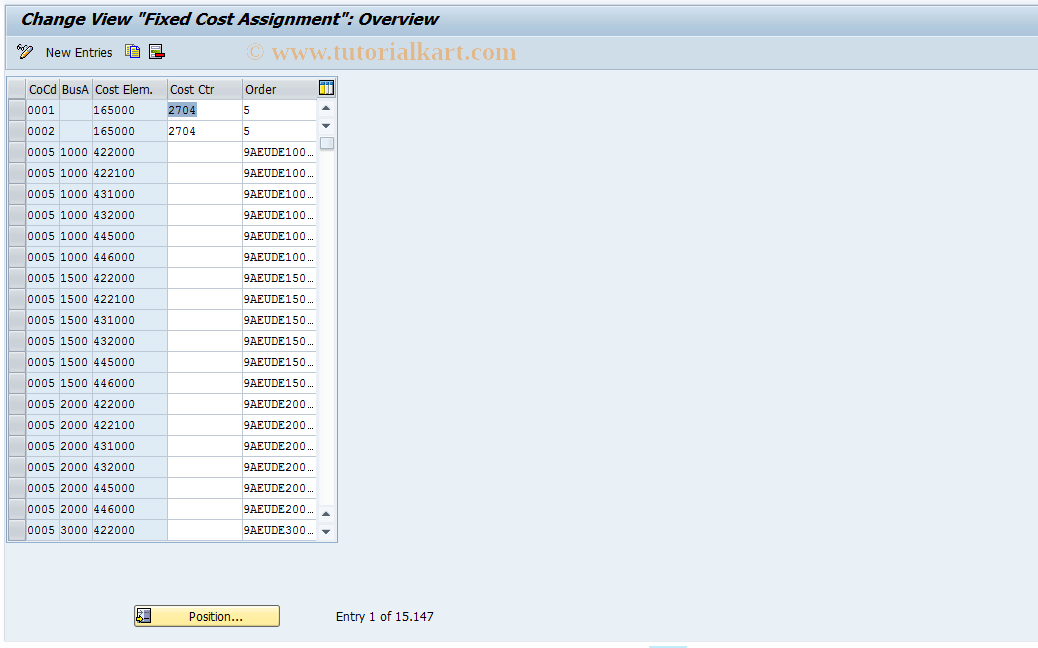This screenshot has height=648, width=1038.
Task: Click scroll down arrow below top arrow
Action: tap(326, 126)
